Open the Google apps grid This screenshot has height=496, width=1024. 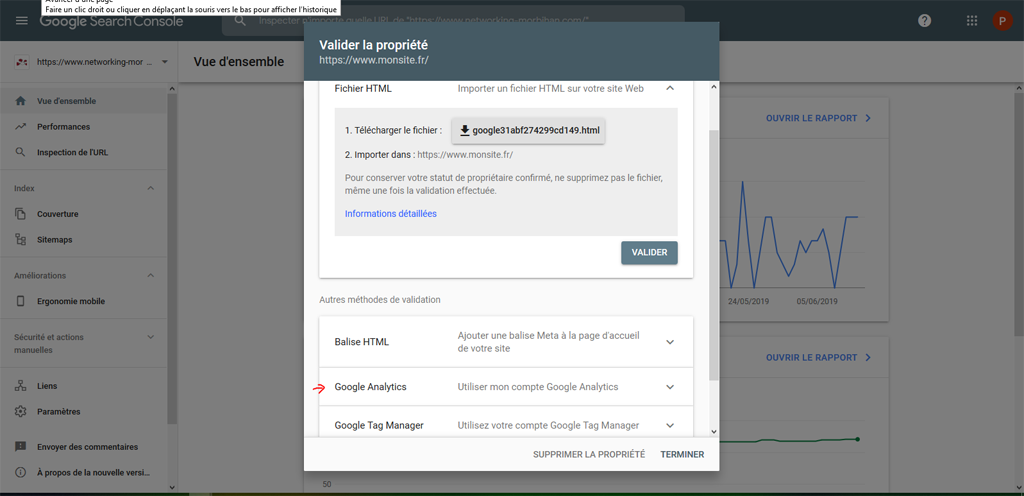point(972,21)
